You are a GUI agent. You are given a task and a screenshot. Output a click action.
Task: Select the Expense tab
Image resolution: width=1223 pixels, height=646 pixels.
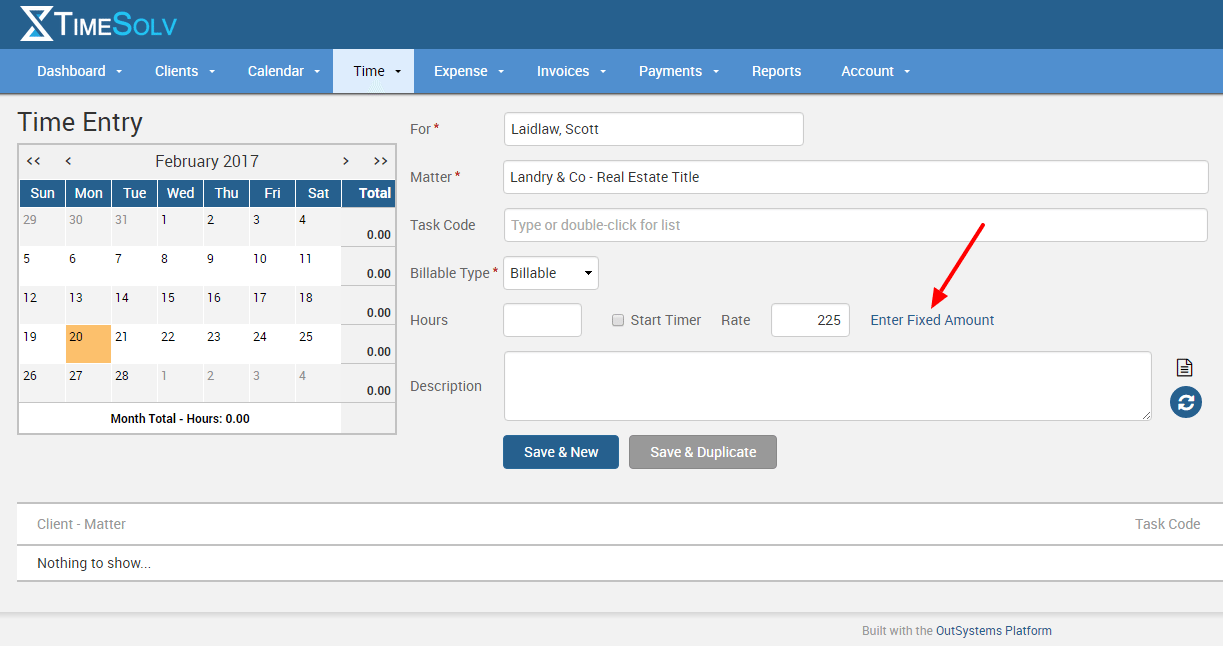461,71
